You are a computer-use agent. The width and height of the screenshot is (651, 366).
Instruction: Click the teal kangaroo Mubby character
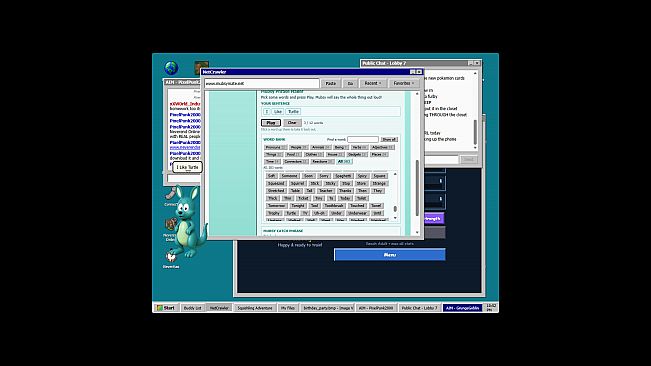click(x=189, y=221)
